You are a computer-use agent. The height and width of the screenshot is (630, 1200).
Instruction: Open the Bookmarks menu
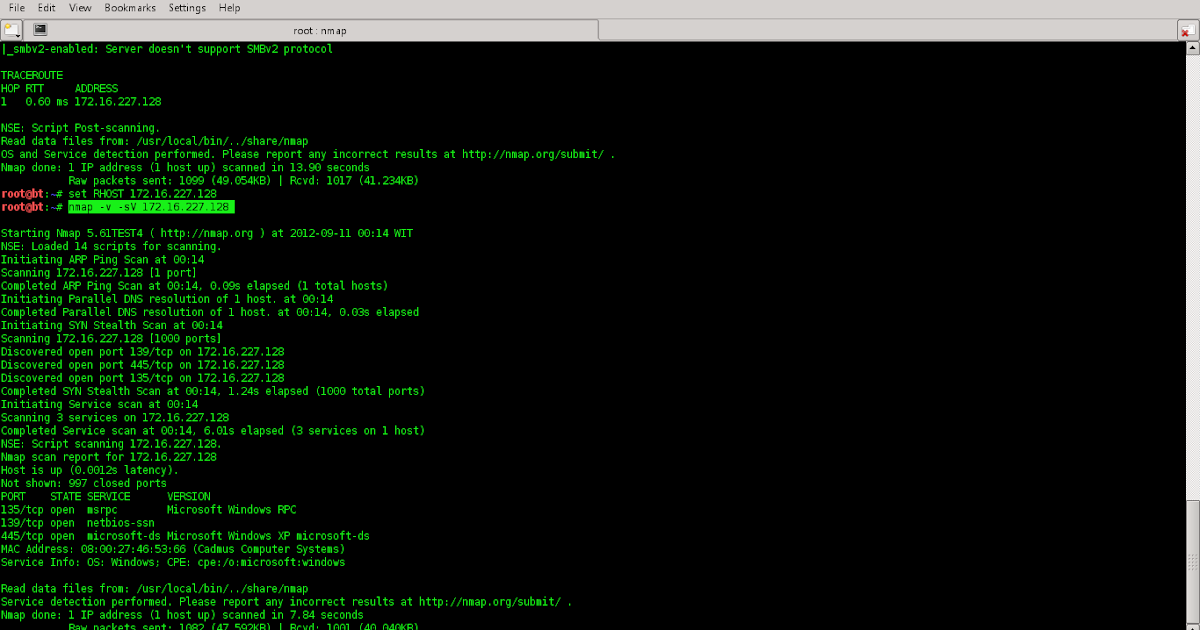130,7
